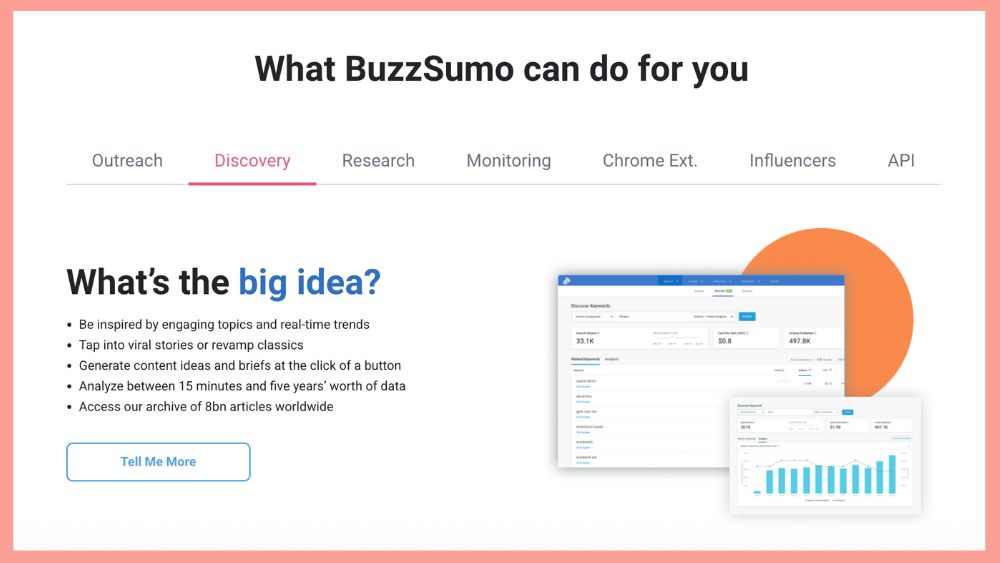Select the API tab

pos(901,161)
